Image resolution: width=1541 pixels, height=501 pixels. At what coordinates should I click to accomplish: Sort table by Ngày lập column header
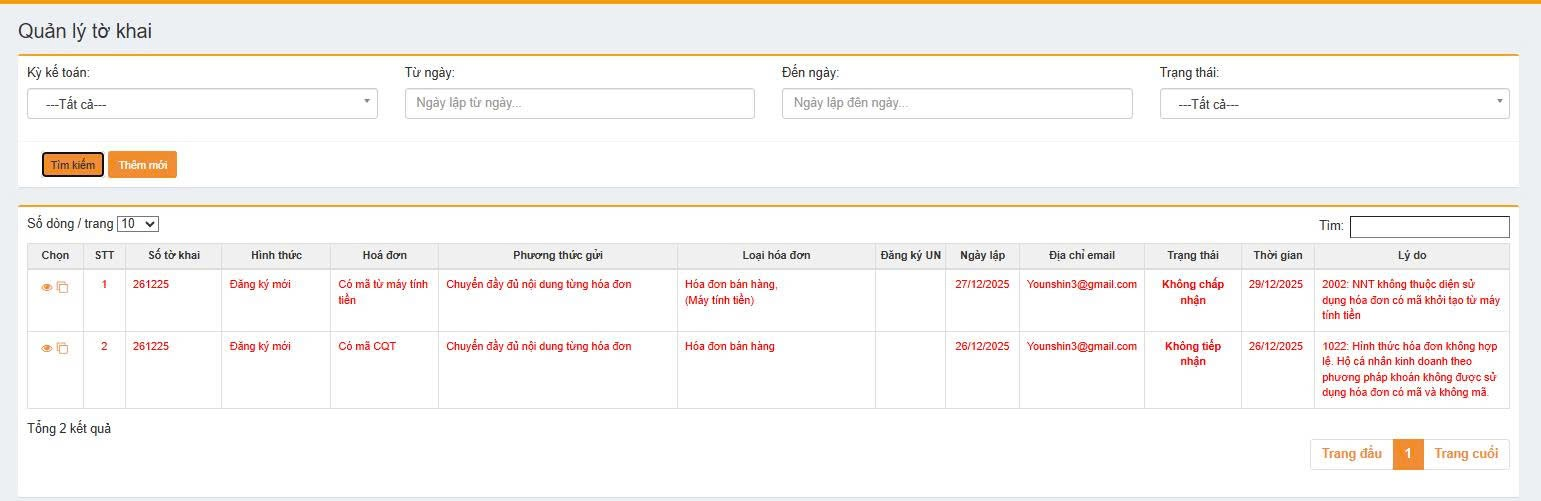point(983,256)
